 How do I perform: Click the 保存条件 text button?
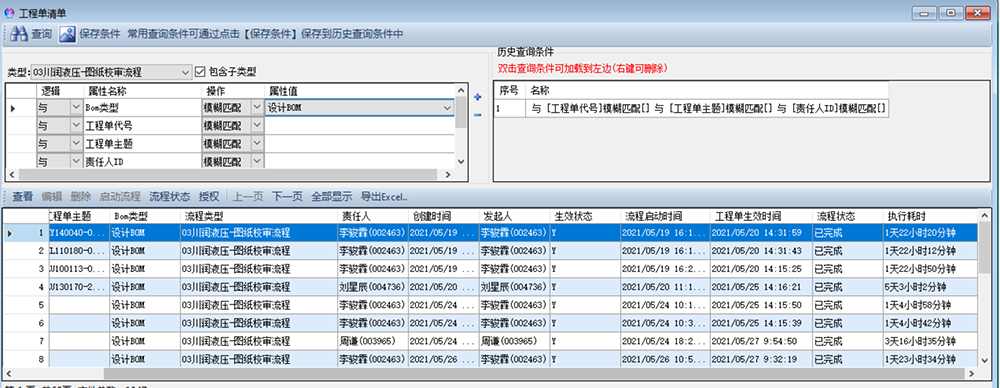(99, 34)
